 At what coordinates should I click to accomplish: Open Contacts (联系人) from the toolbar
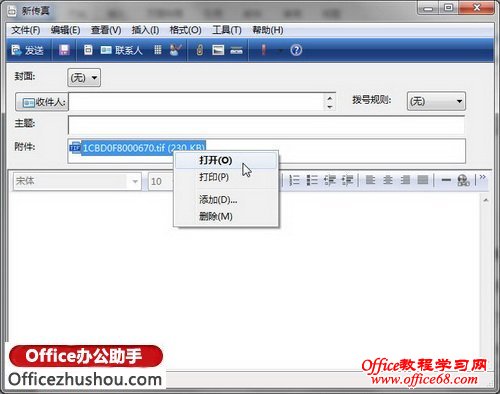(x=121, y=50)
